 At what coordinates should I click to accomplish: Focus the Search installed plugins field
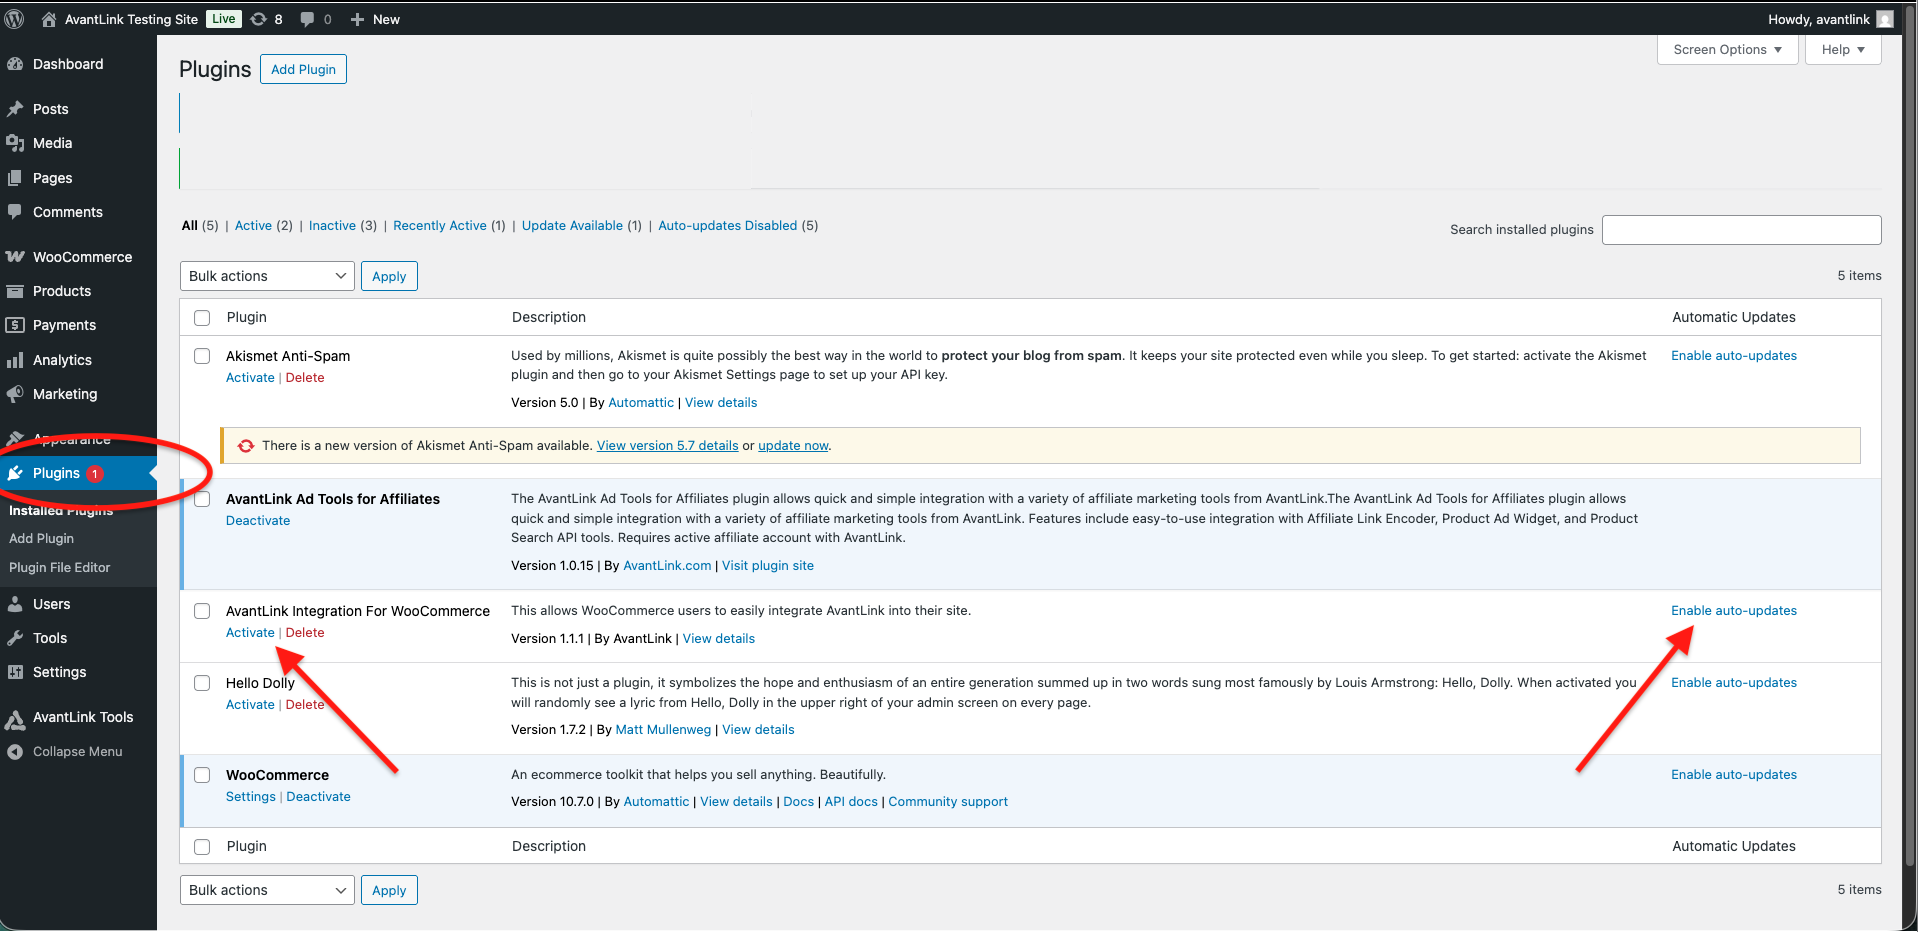pos(1741,230)
